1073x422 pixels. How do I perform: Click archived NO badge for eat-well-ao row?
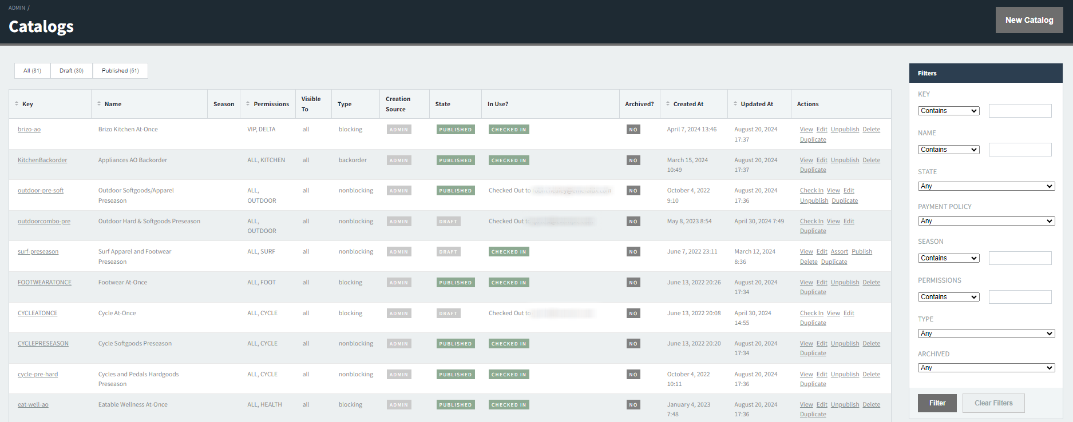633,405
